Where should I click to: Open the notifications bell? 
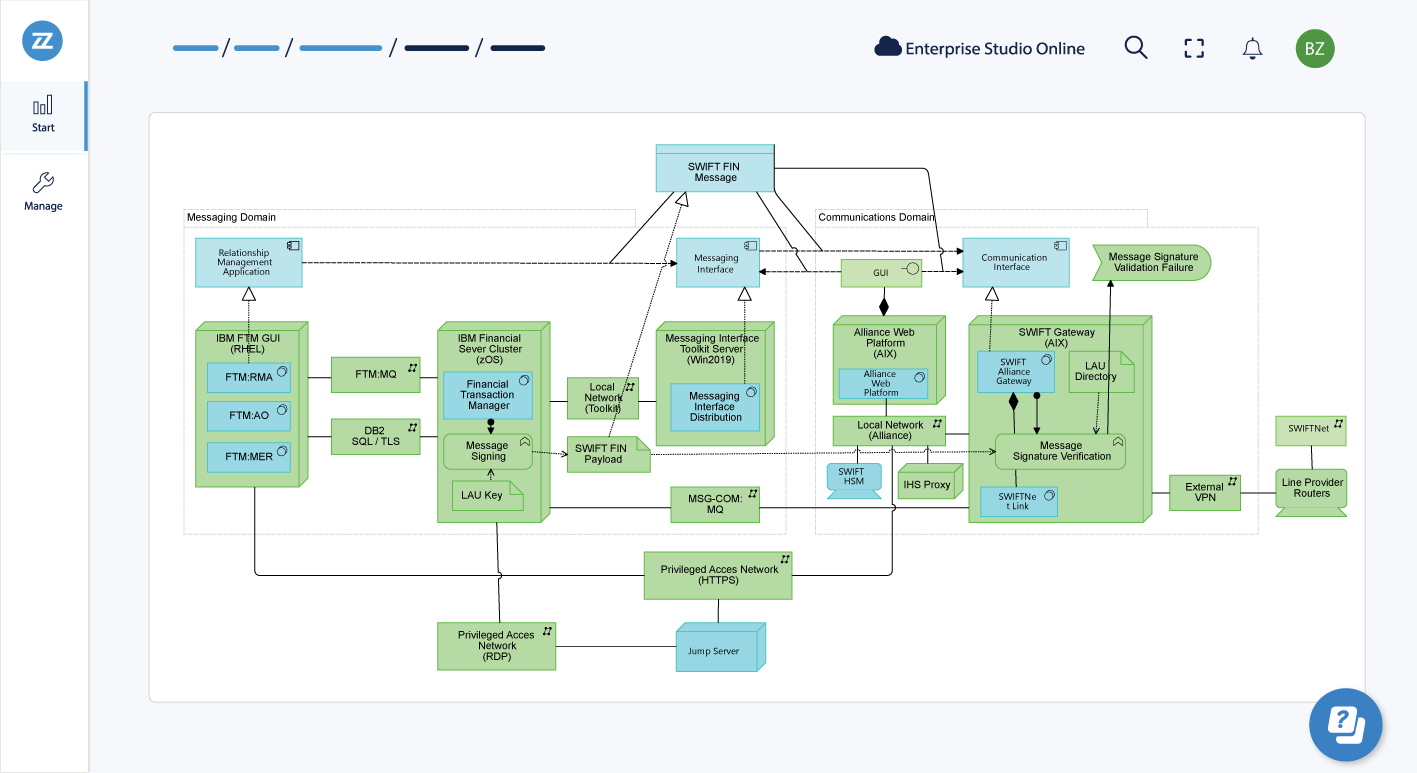[x=1252, y=48]
